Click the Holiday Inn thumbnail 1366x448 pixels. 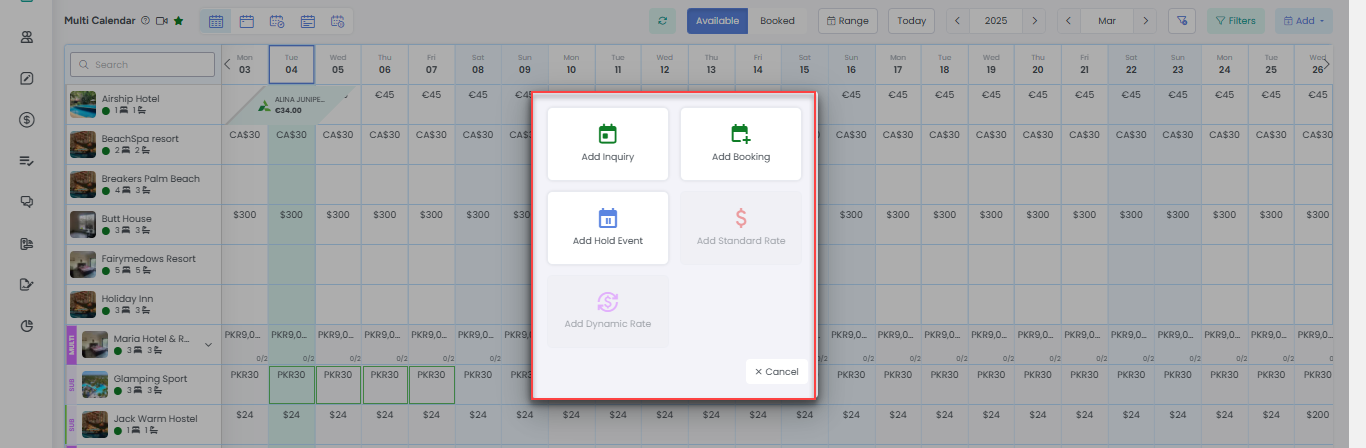pyautogui.click(x=83, y=304)
